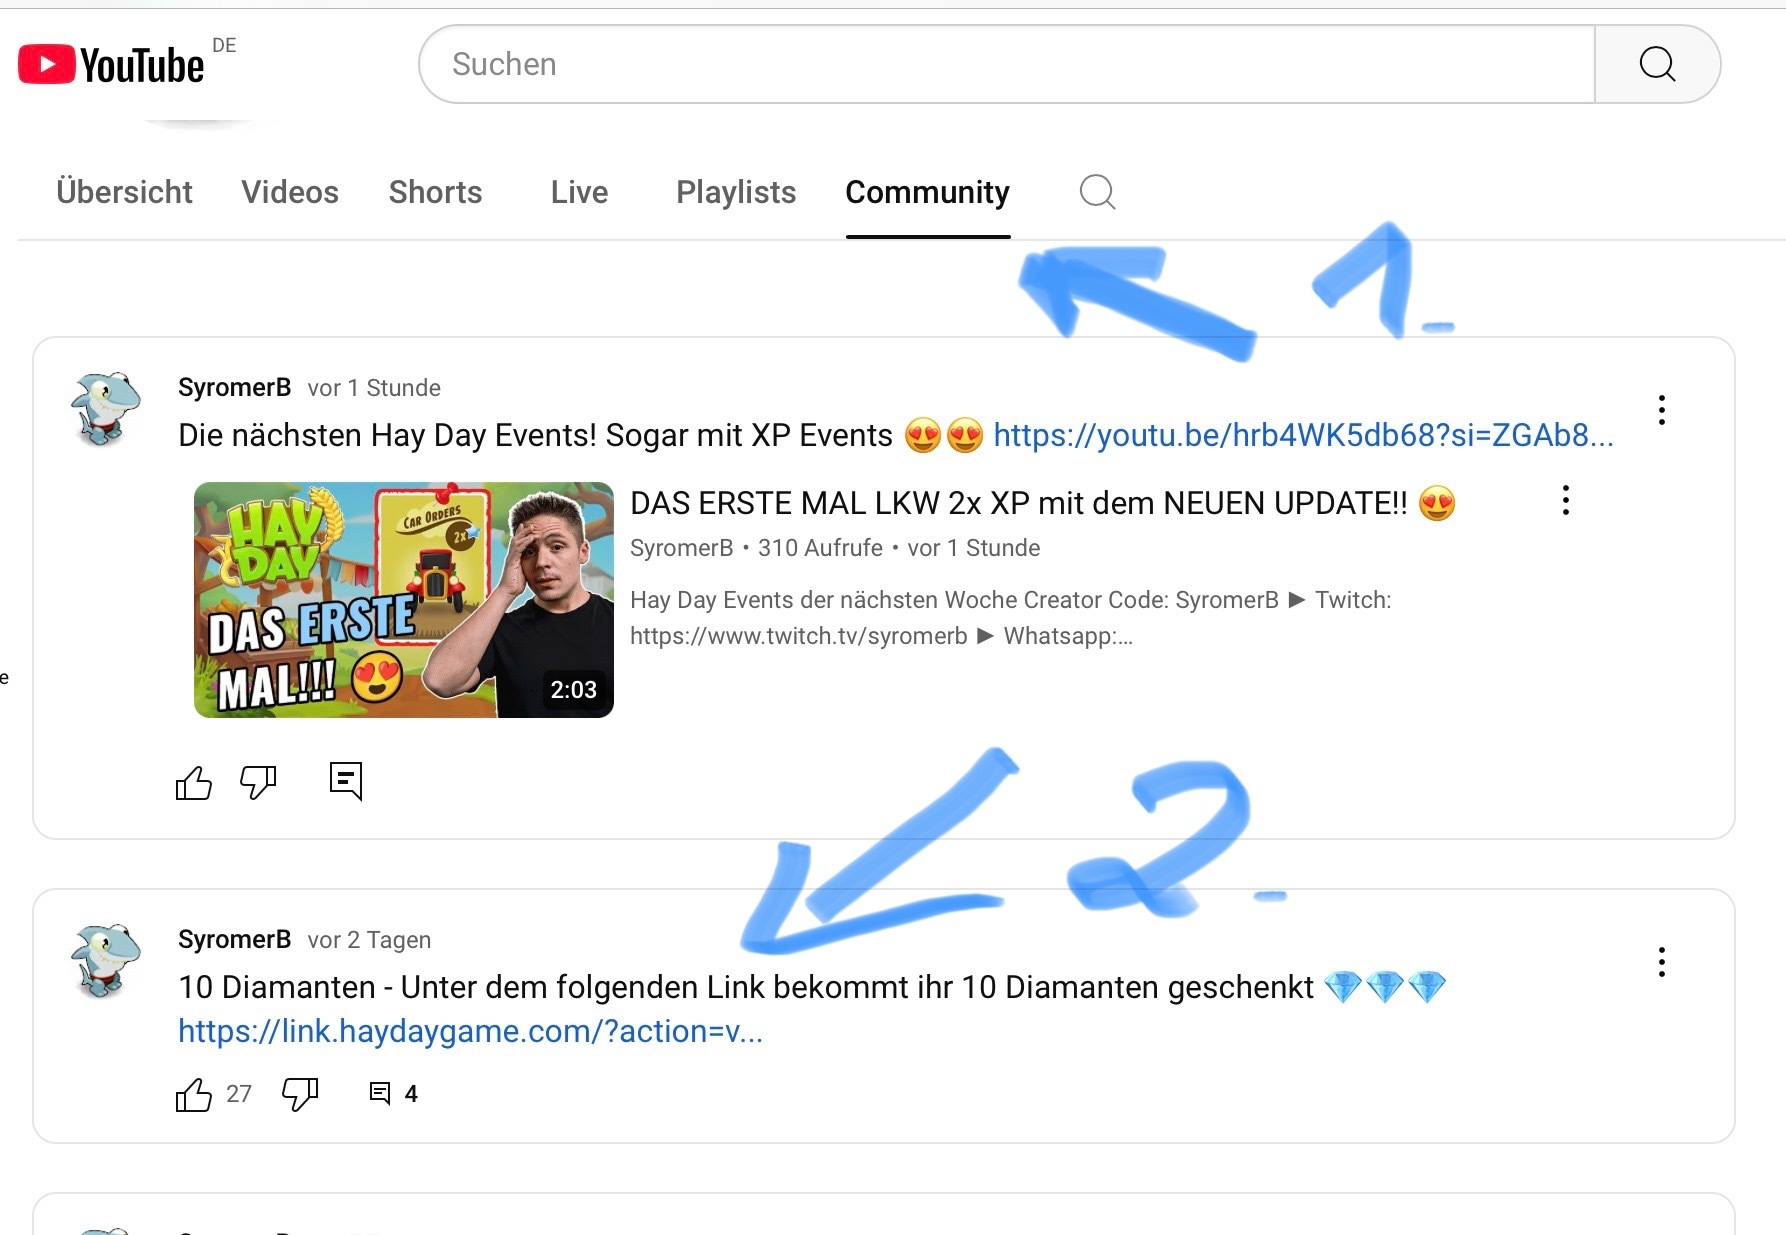Open comments on 10 Diamanten post
Screen dimensions: 1786x1235
380,1094
